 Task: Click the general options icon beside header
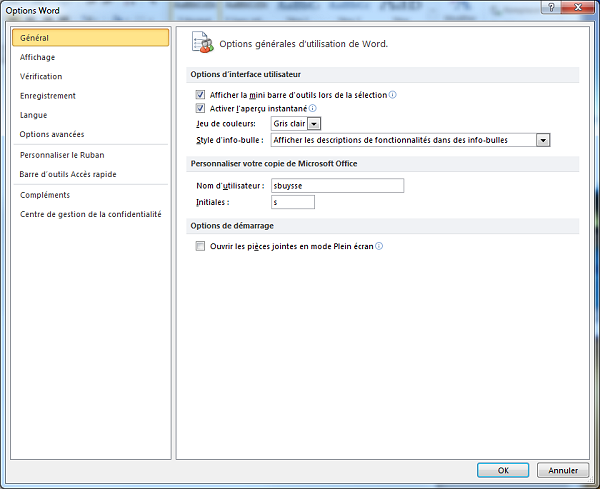pyautogui.click(x=202, y=43)
